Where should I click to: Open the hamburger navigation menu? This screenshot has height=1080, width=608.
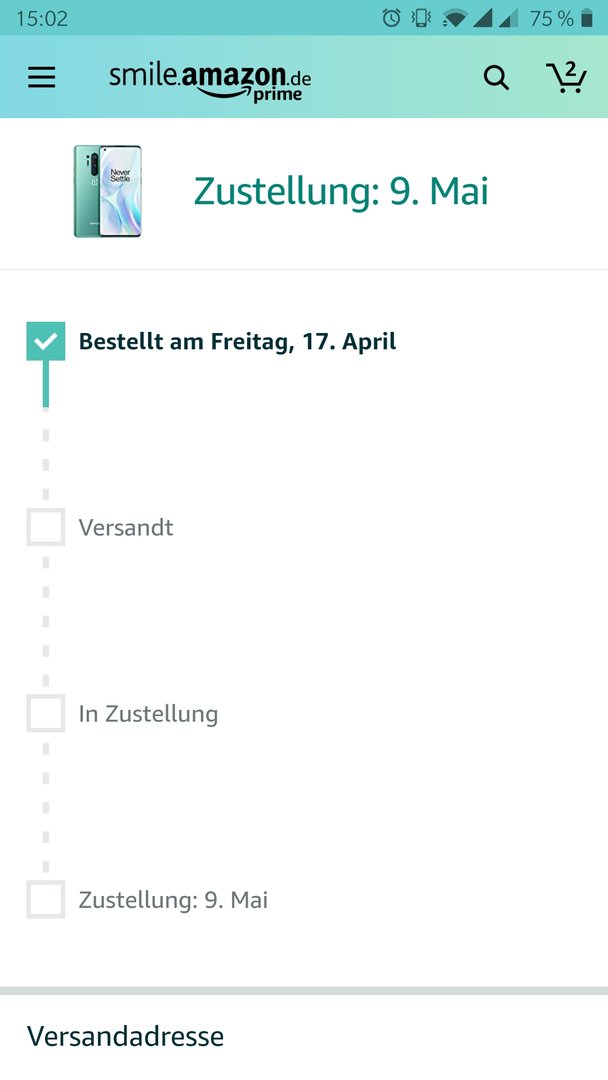pos(41,77)
